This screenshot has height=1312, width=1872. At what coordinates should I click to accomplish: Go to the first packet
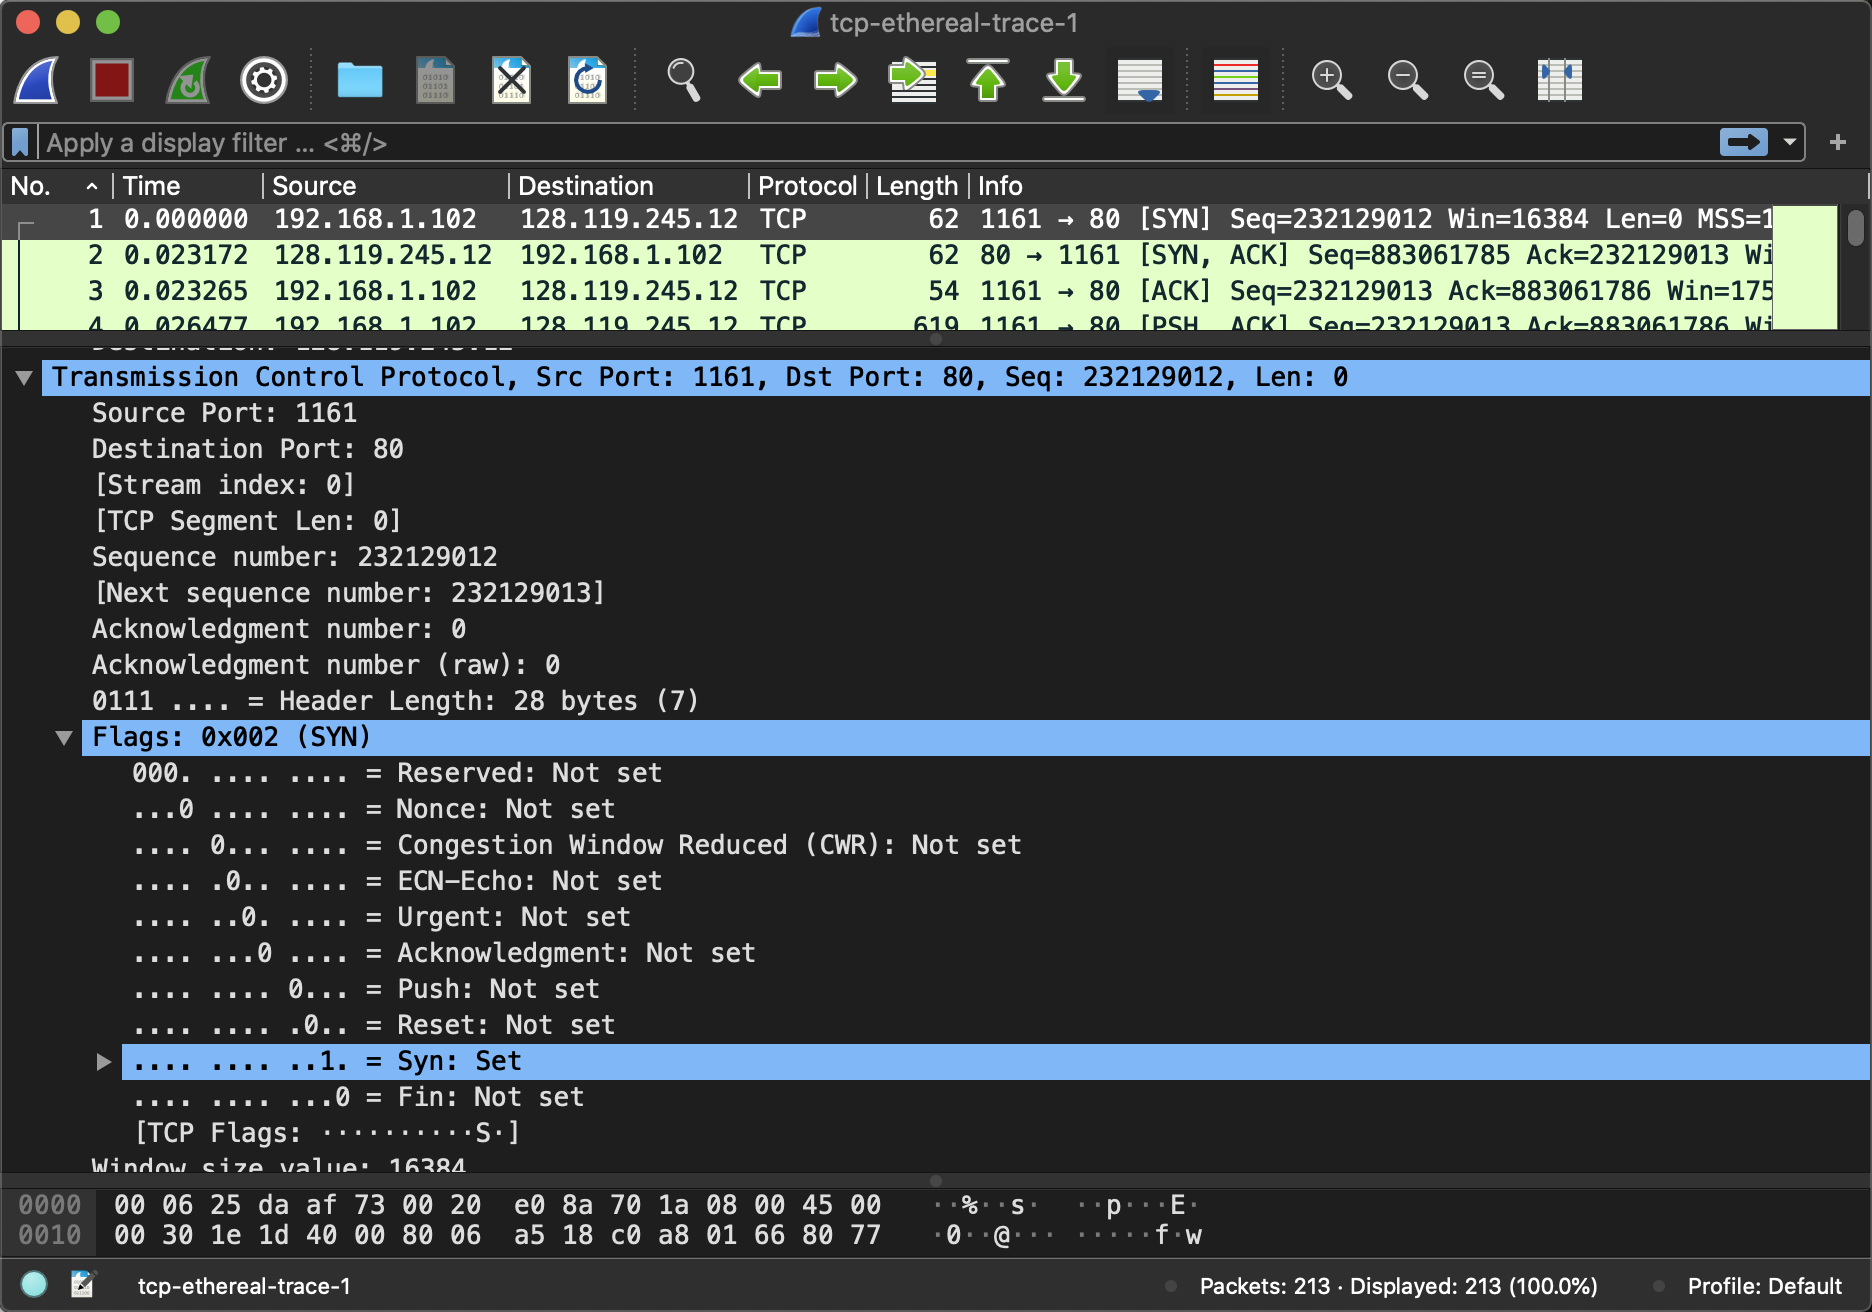[988, 80]
